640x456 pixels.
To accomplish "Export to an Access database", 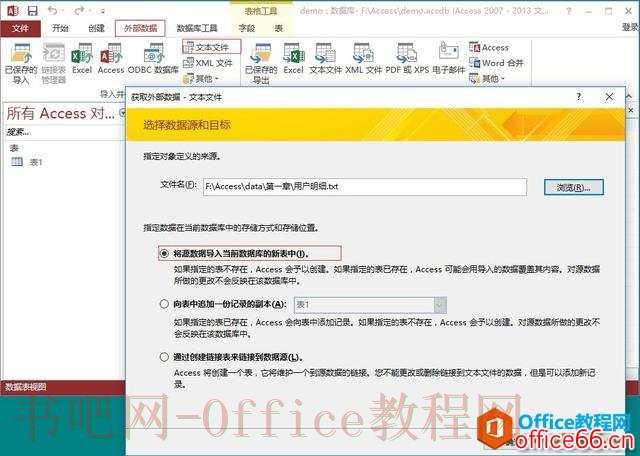I will [x=489, y=47].
